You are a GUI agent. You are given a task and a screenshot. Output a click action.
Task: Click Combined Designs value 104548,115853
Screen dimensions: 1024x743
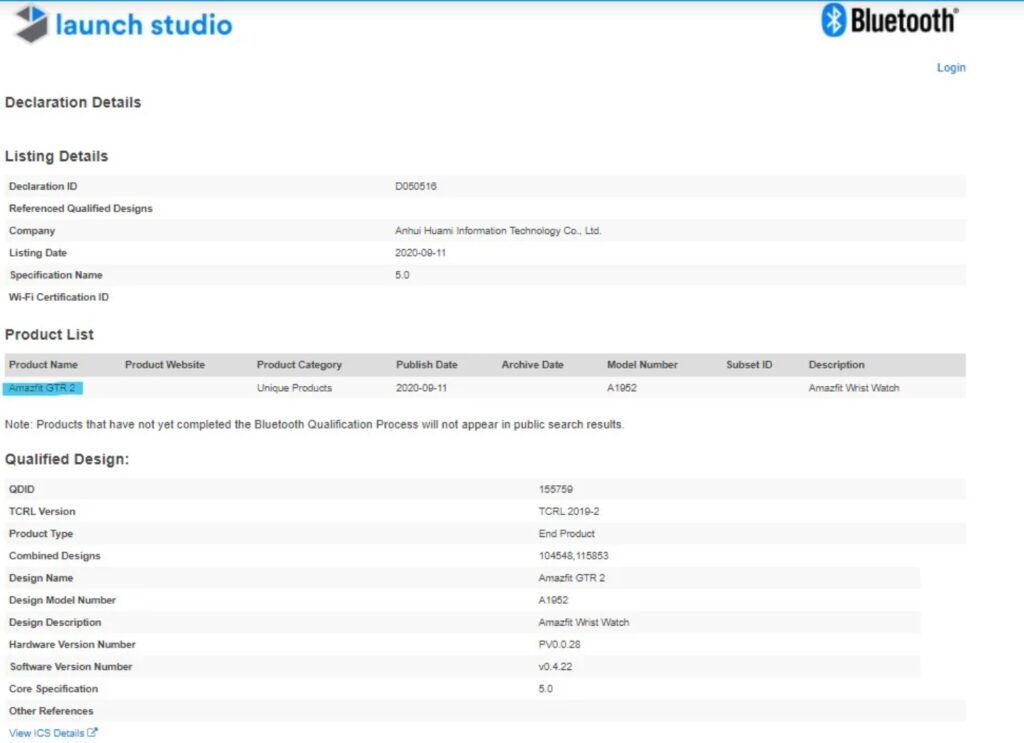[573, 556]
